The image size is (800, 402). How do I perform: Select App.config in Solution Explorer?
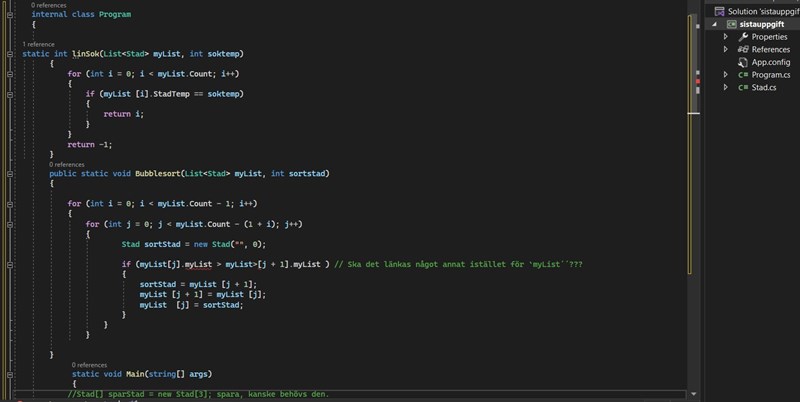768,62
